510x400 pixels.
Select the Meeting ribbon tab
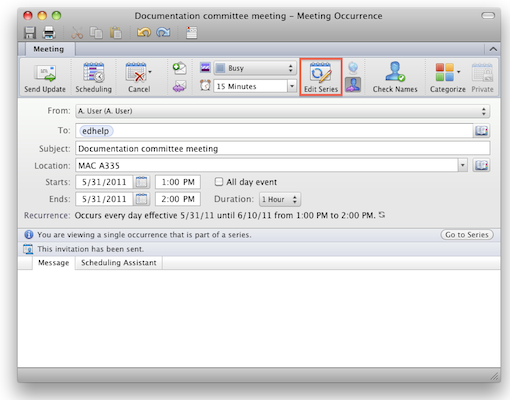click(49, 49)
